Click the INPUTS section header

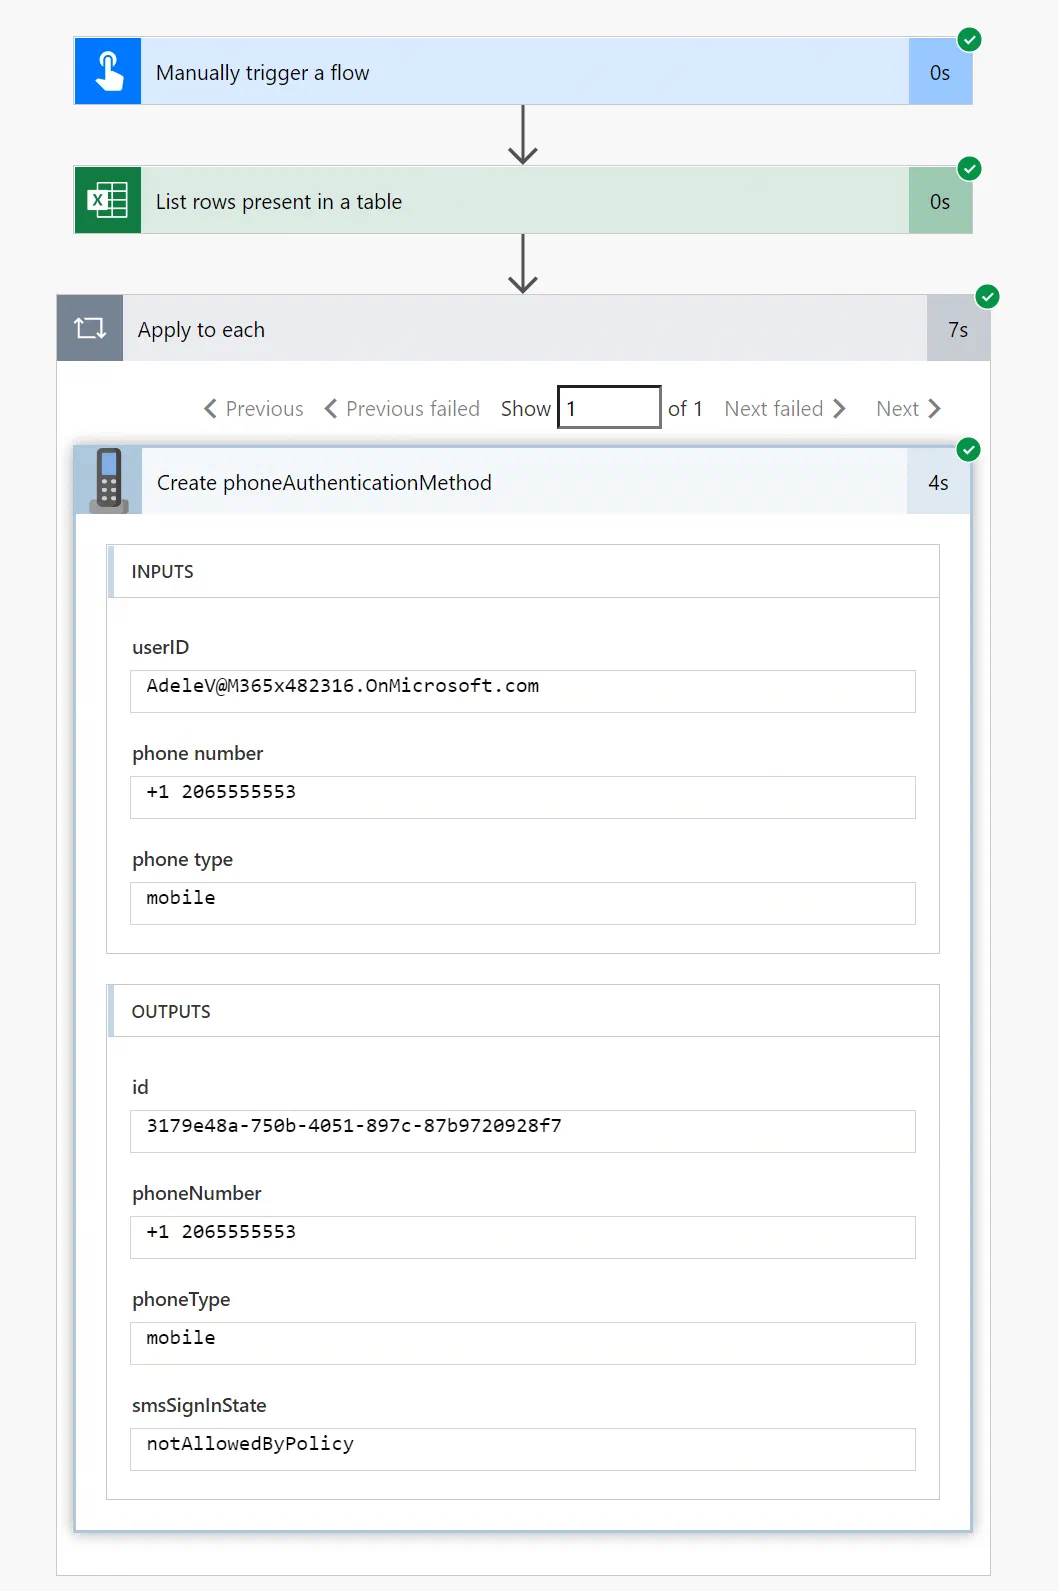coord(523,571)
